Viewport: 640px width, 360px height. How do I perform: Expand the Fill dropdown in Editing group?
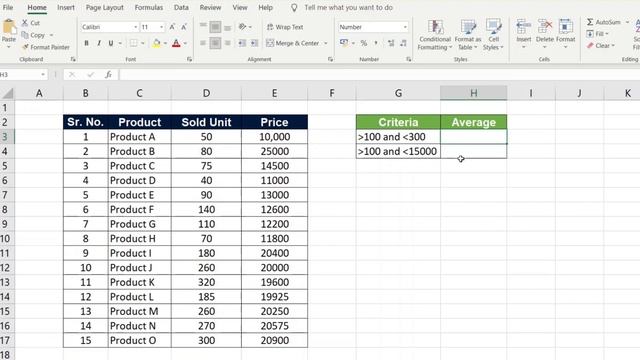(607, 34)
